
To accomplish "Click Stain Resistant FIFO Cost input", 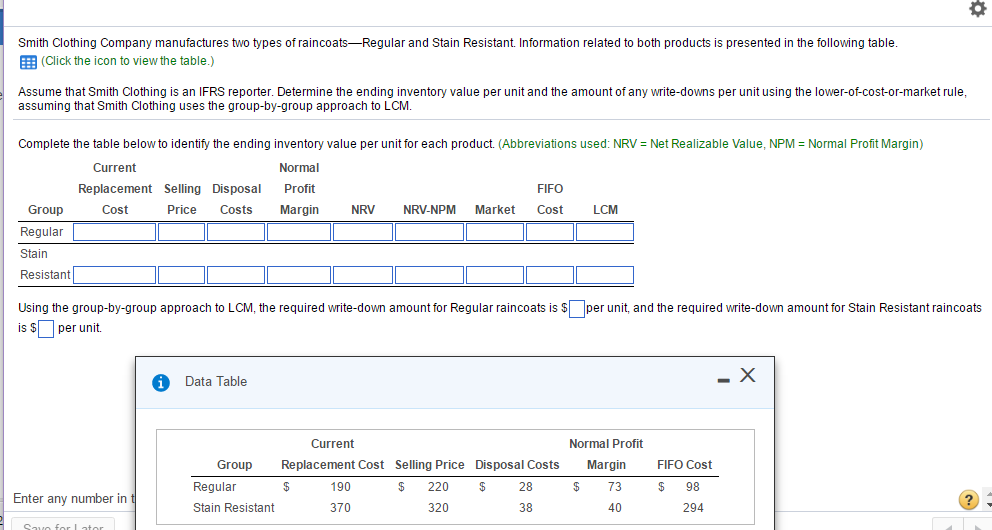I will [x=550, y=274].
